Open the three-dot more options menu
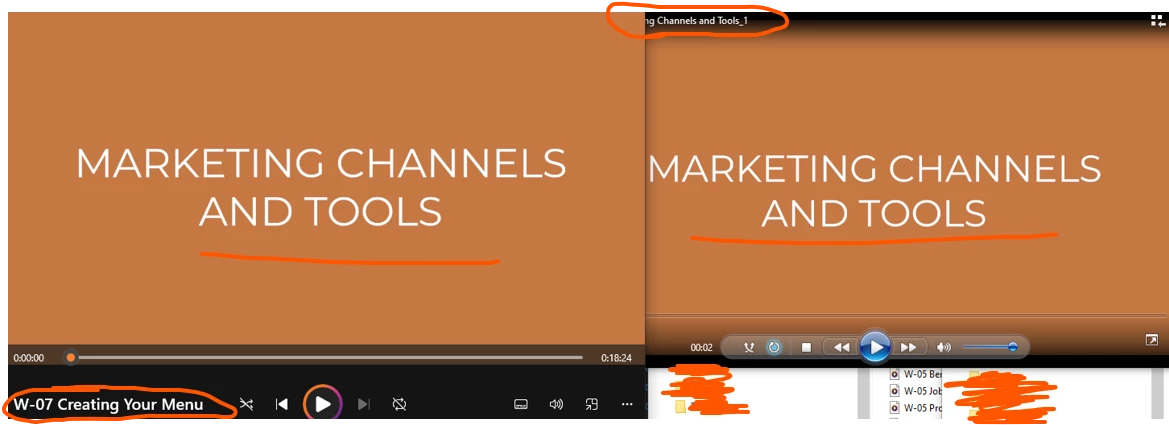Image resolution: width=1169 pixels, height=425 pixels. pyautogui.click(x=627, y=404)
